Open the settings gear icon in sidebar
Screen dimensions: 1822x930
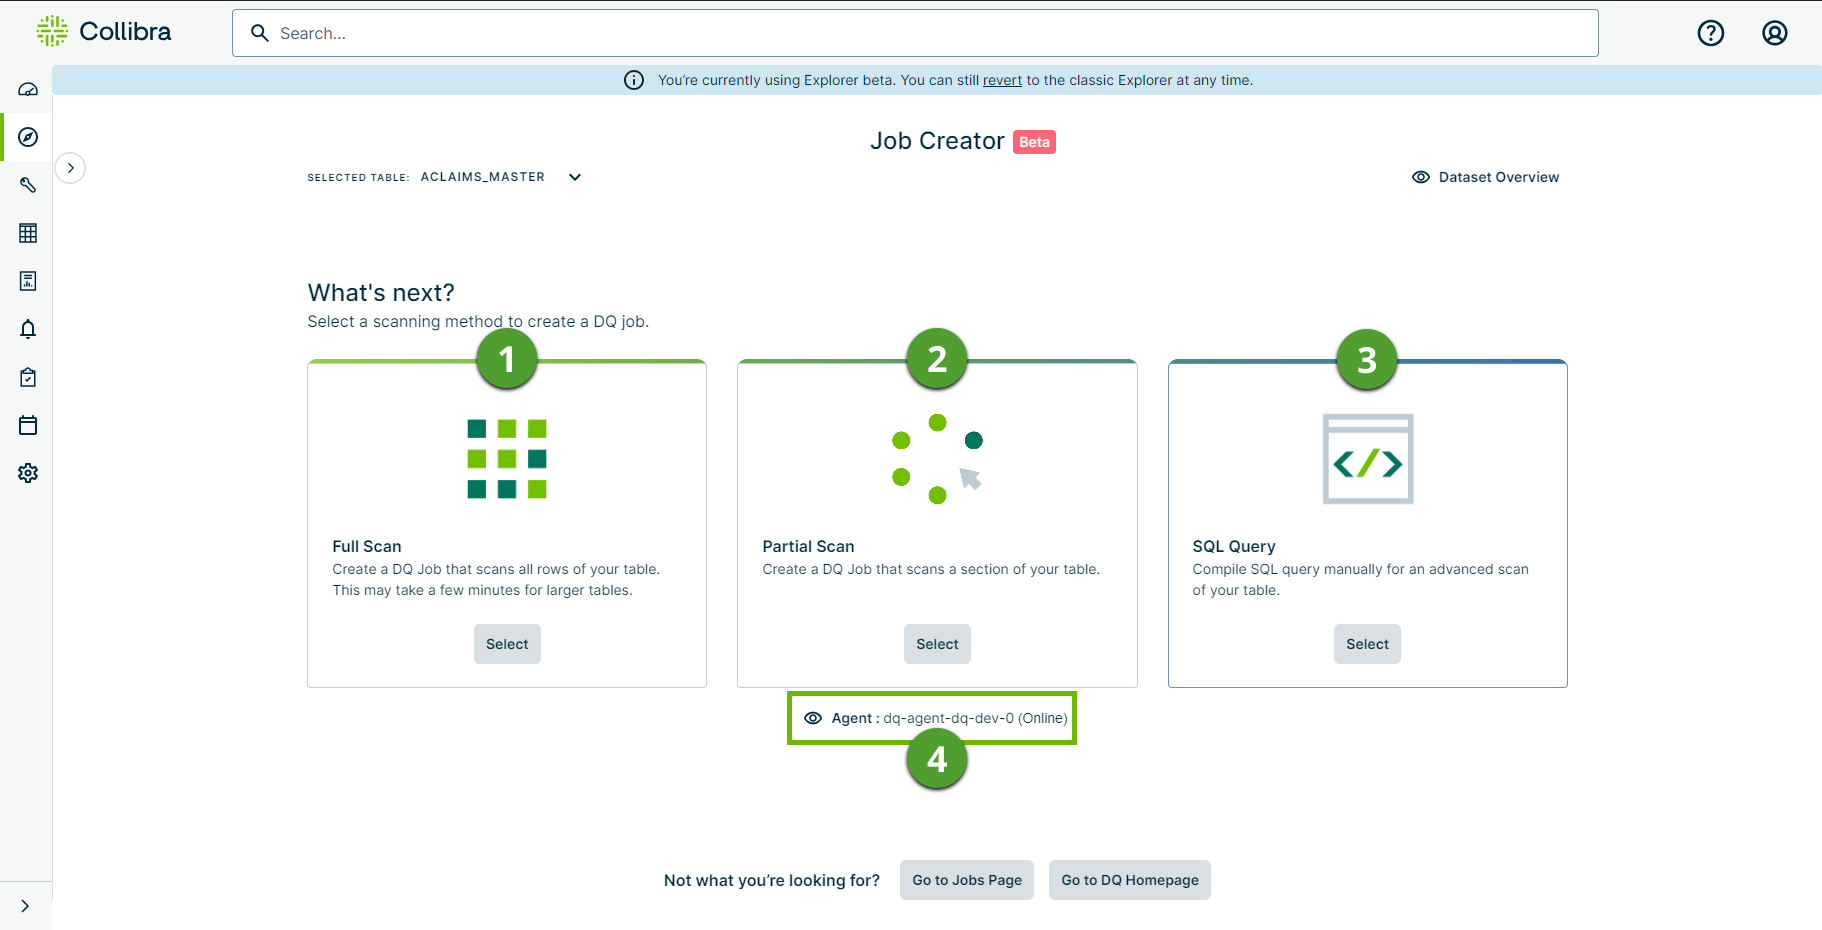28,473
